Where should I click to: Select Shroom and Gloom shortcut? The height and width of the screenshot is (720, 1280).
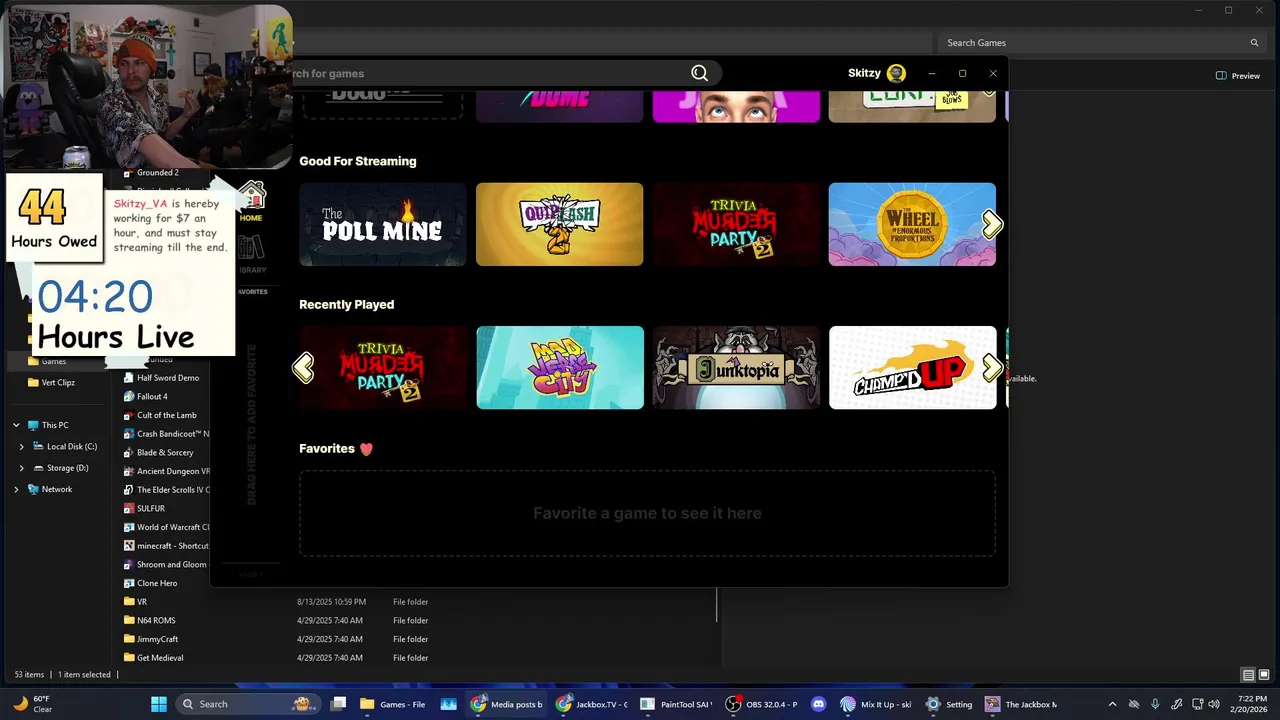click(x=164, y=564)
